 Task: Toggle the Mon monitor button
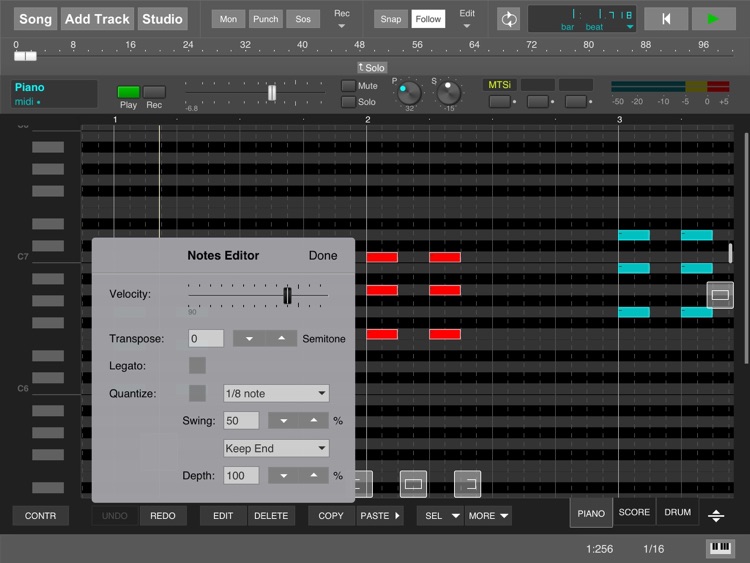(x=228, y=19)
